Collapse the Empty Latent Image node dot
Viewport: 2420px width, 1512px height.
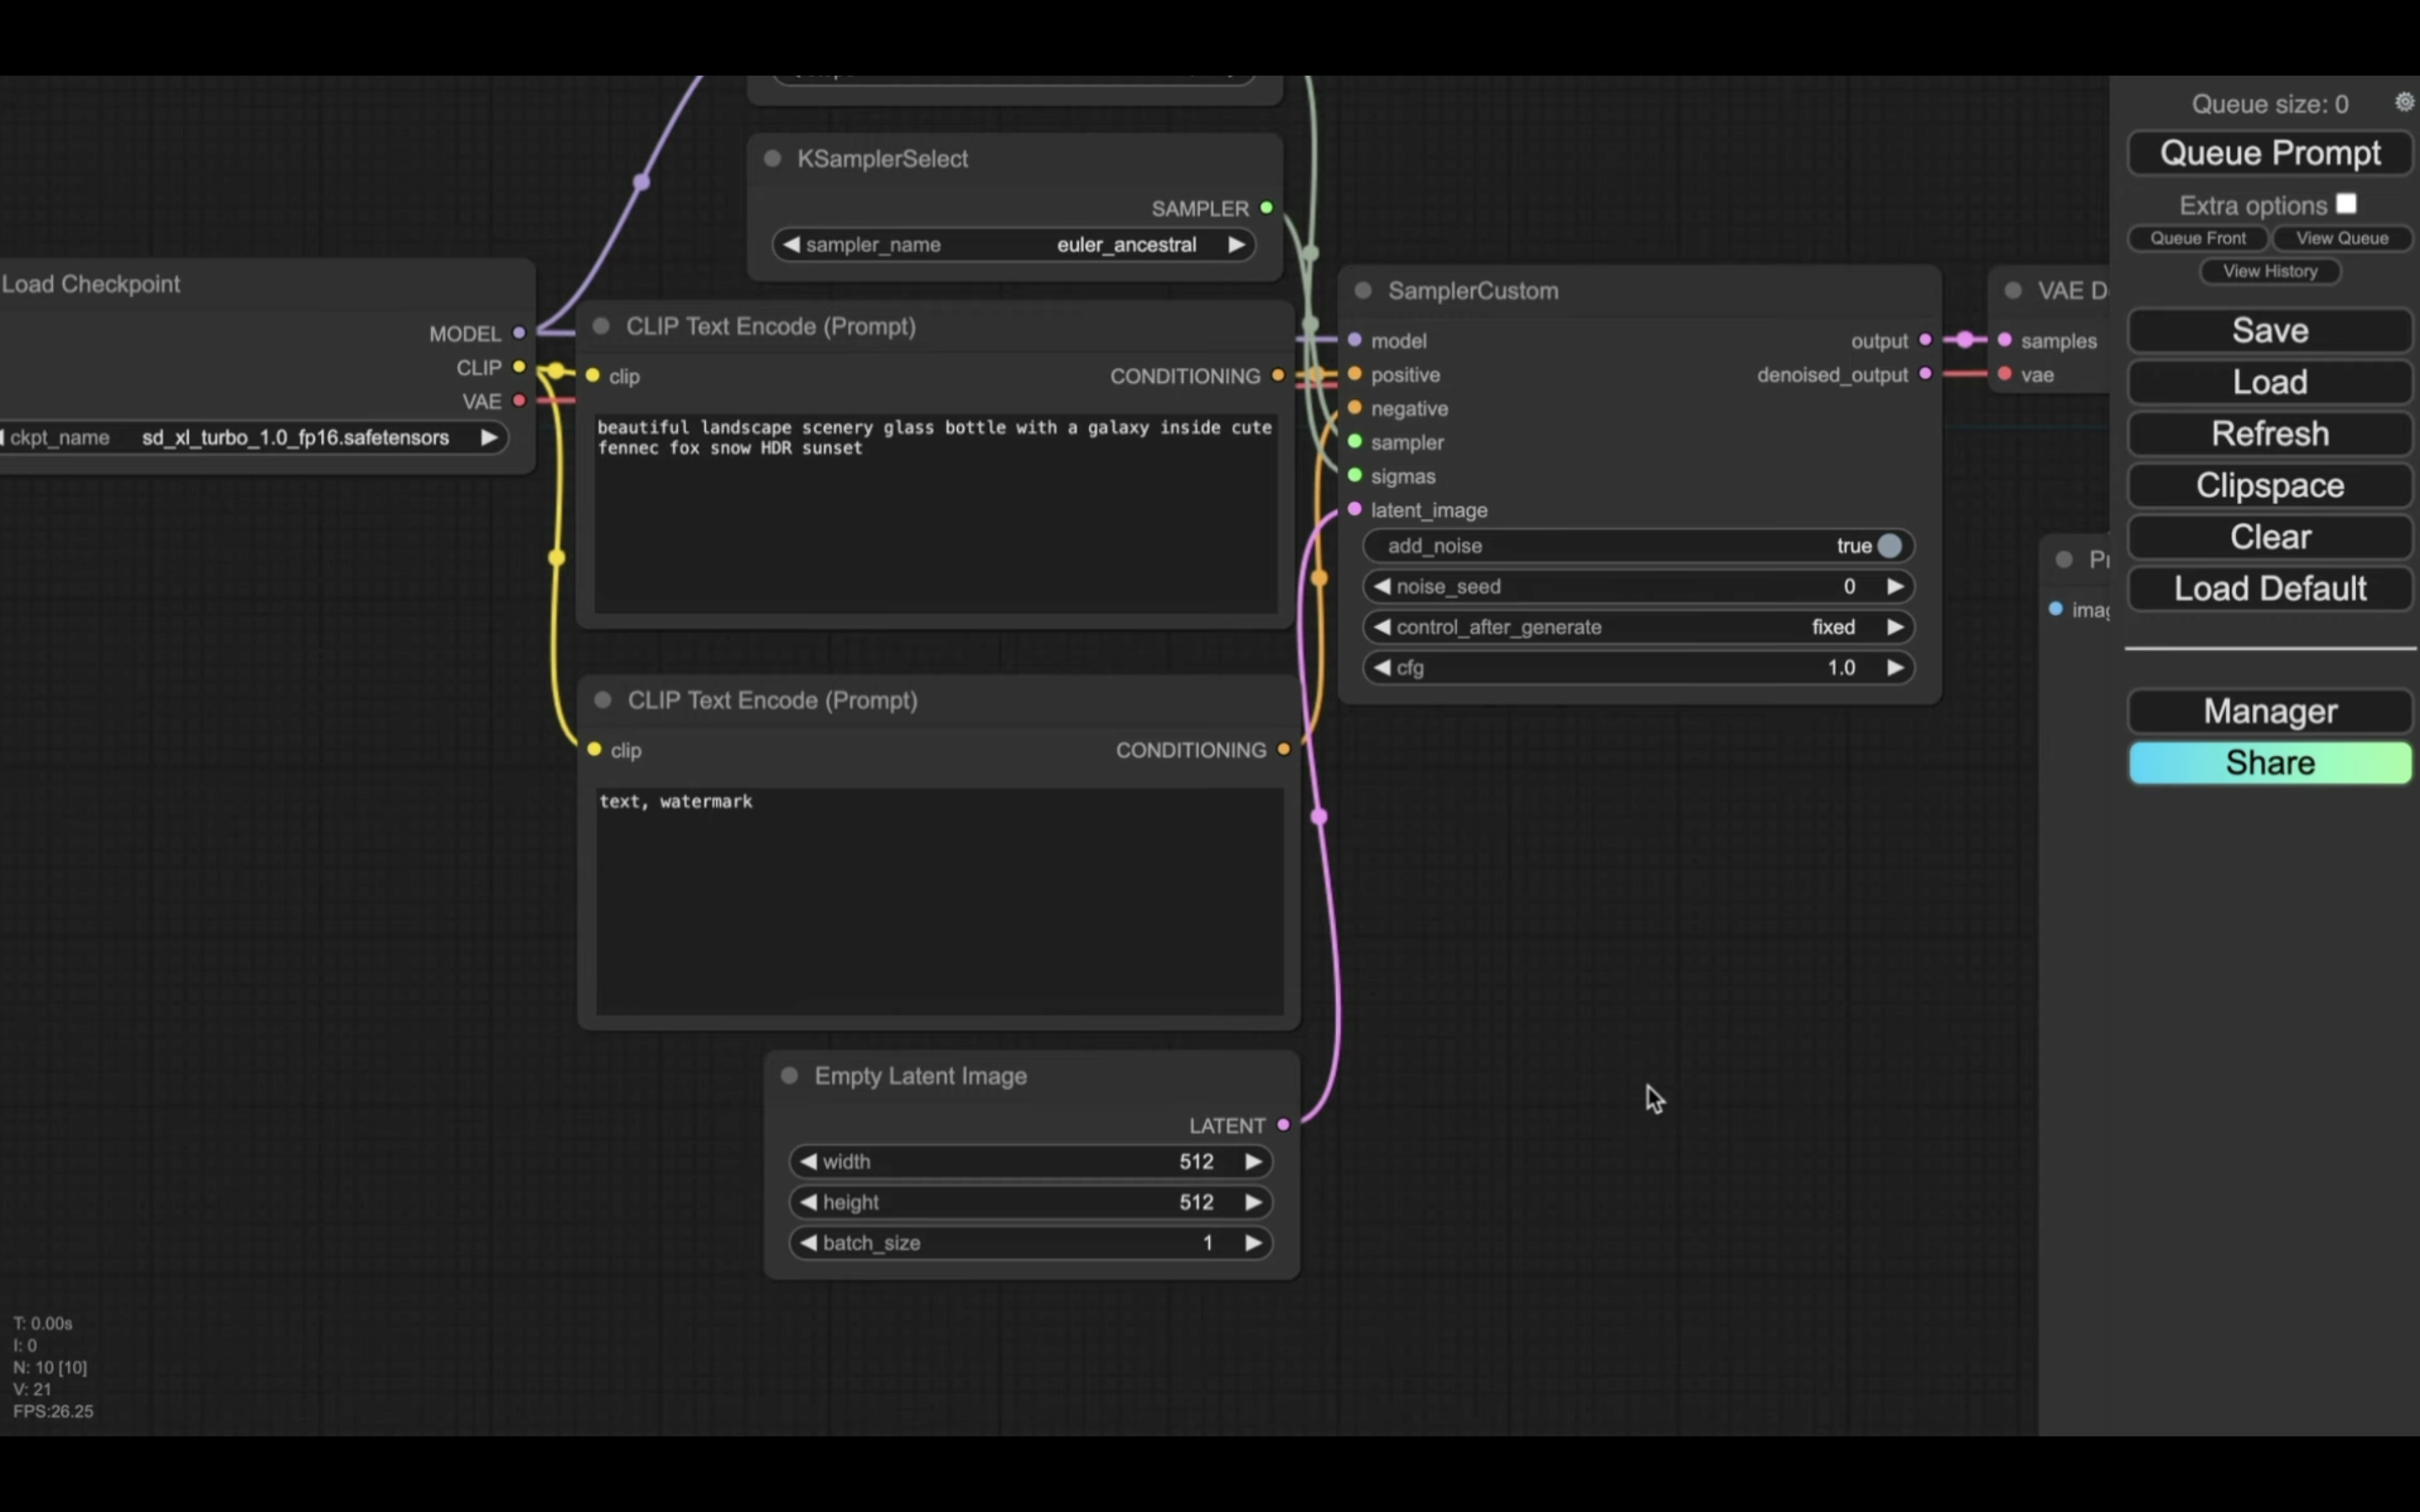789,1075
